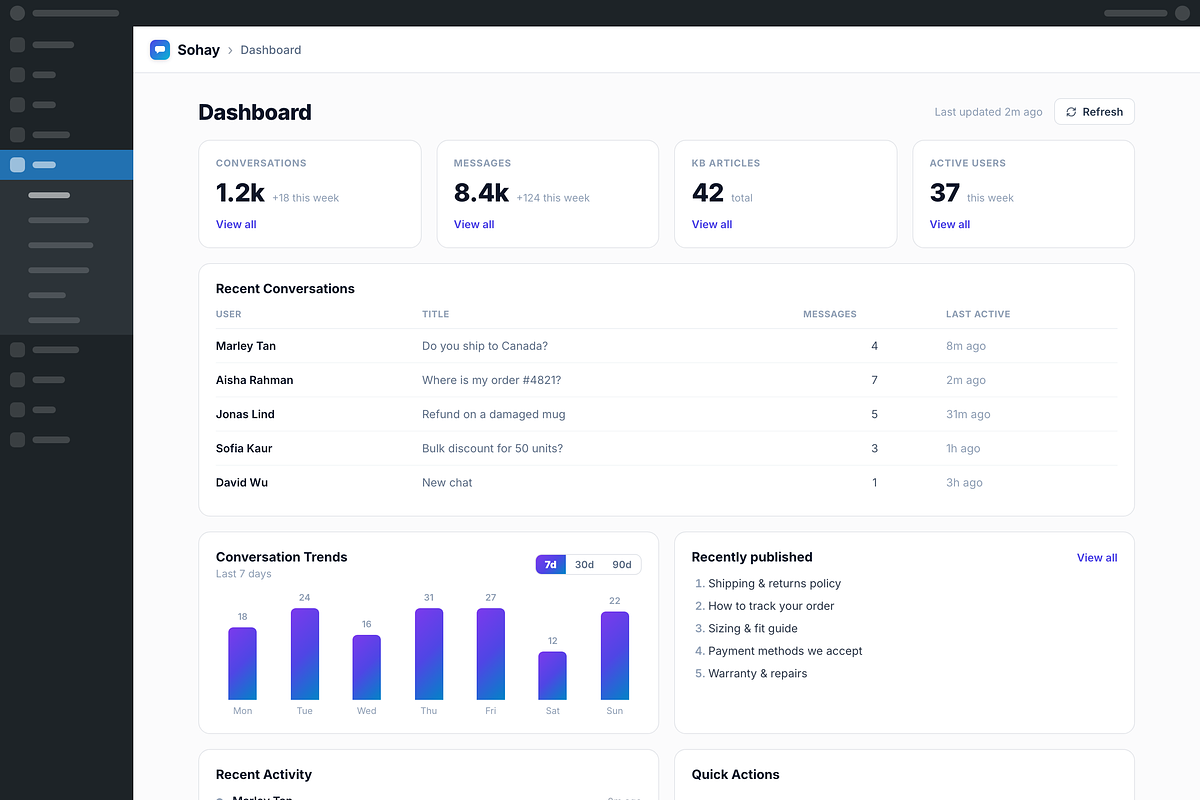This screenshot has height=800, width=1200.
Task: Click title "Bulk discount for 50 units?"
Action: click(x=493, y=448)
